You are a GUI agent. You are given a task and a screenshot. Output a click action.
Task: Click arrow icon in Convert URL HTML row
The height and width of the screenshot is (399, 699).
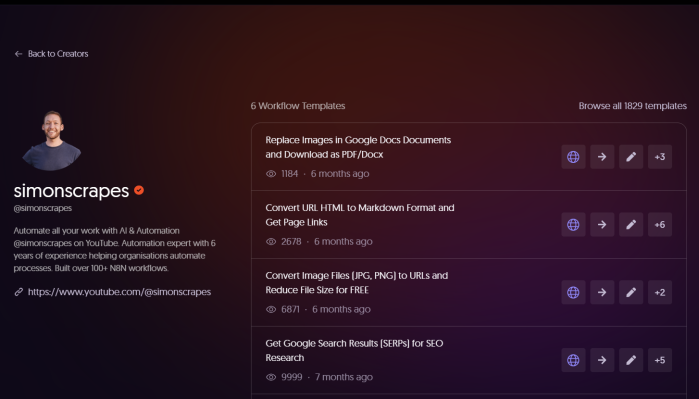click(x=602, y=225)
